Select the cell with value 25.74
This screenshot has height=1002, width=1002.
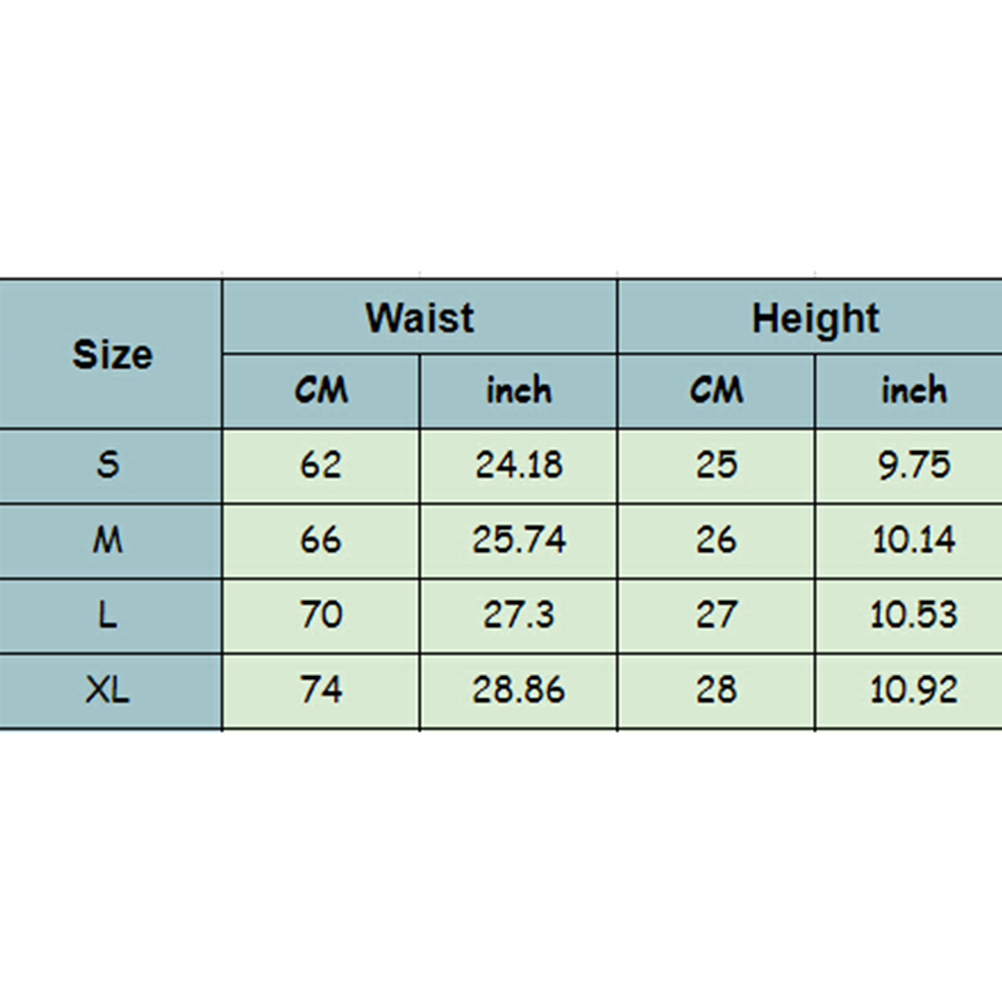[518, 541]
